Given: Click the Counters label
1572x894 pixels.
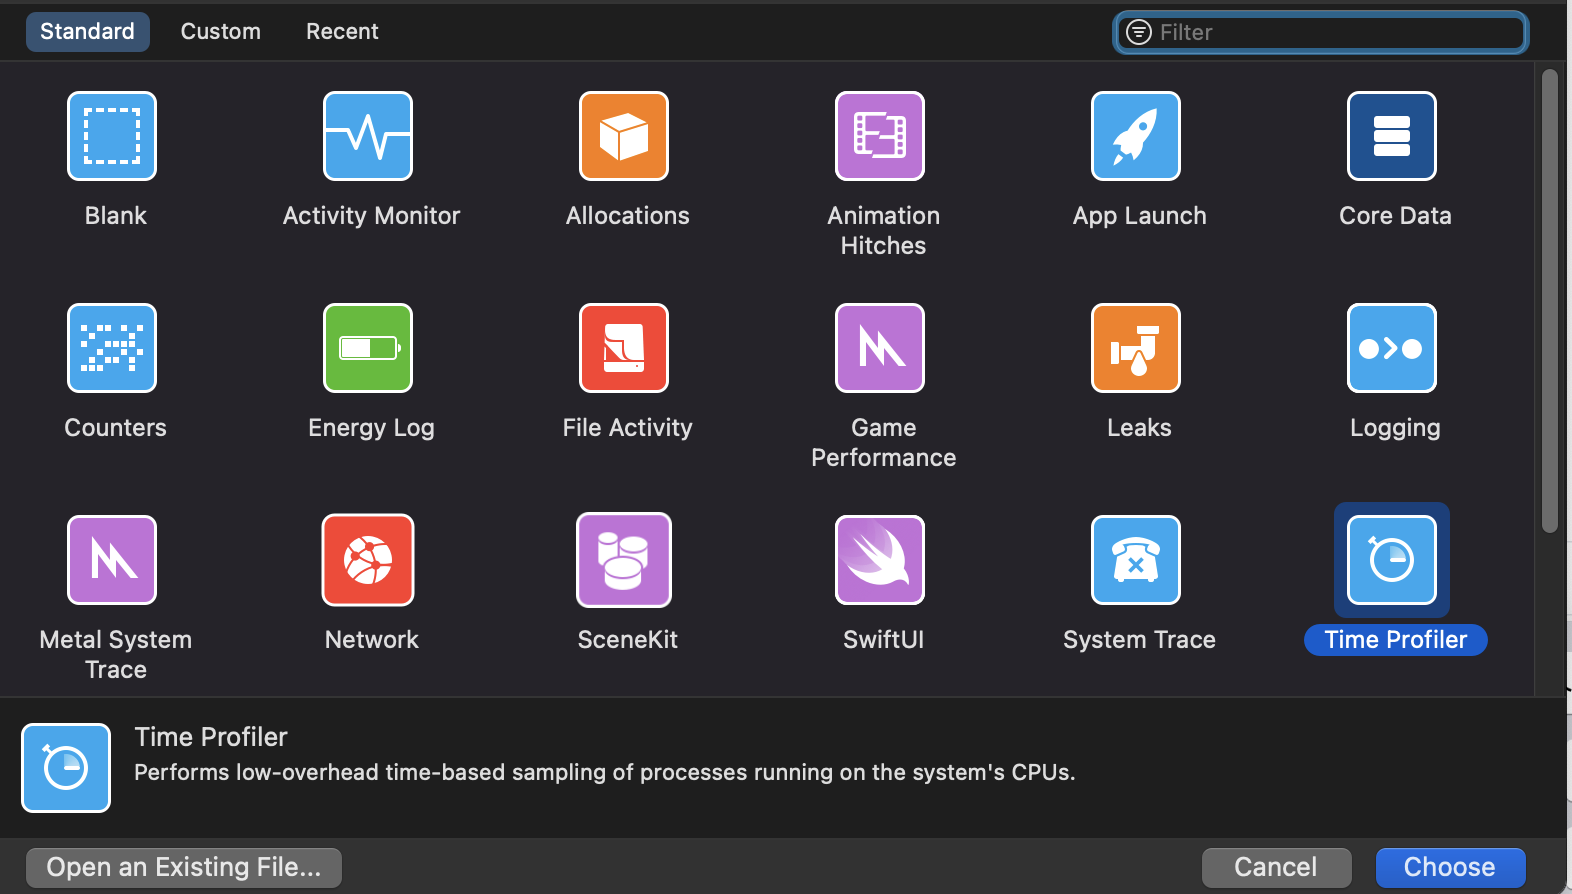Looking at the screenshot, I should pos(116,428).
